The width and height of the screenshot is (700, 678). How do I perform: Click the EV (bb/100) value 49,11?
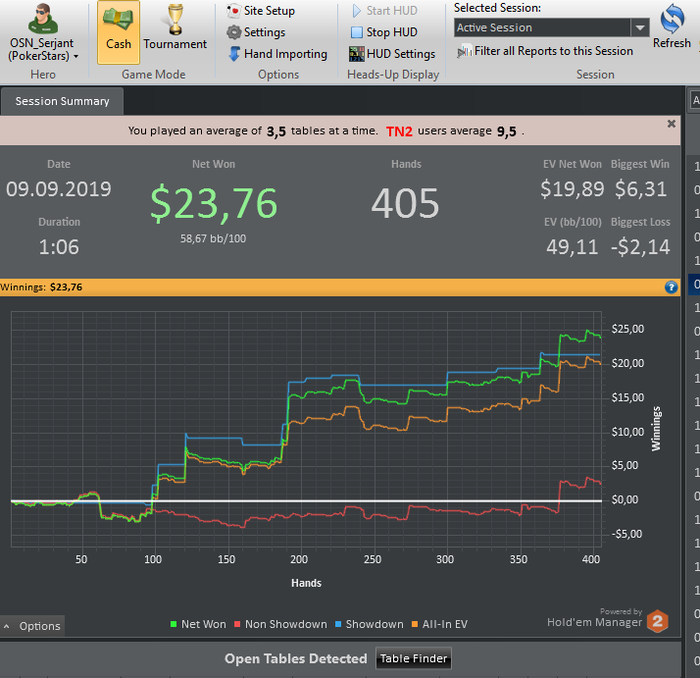[572, 247]
